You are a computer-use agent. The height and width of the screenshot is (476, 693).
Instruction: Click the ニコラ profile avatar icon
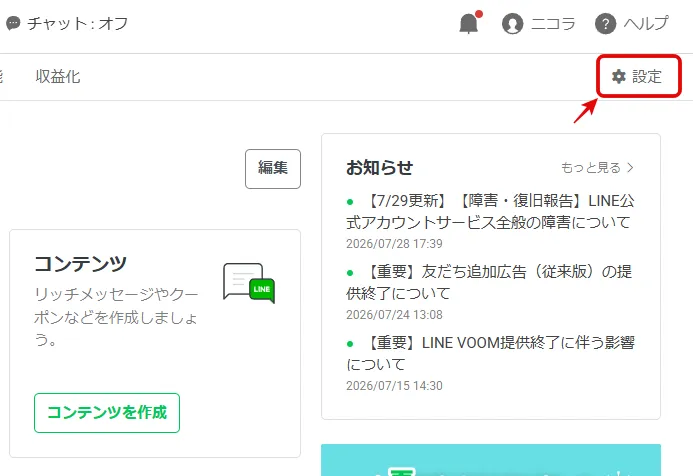pos(512,23)
